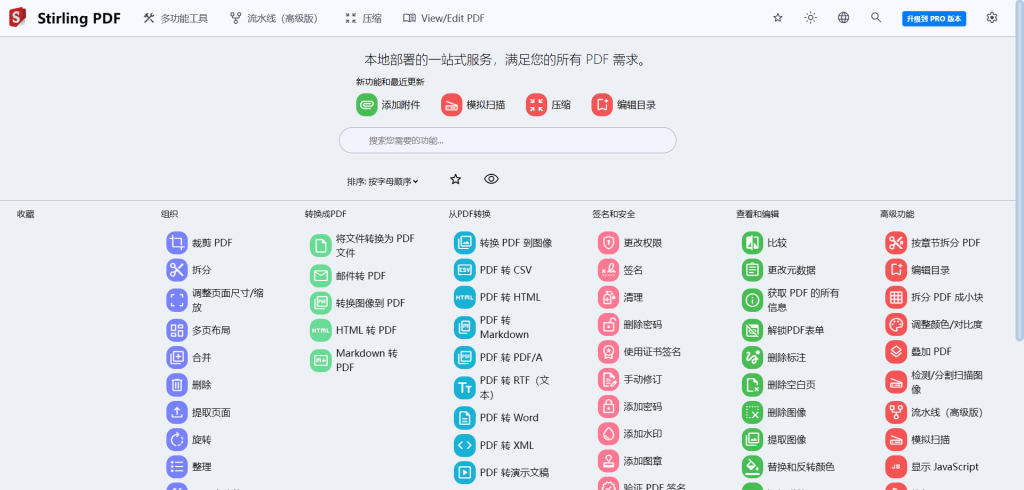Toggle the eye visibility icon below search
This screenshot has width=1024, height=490.
492,179
